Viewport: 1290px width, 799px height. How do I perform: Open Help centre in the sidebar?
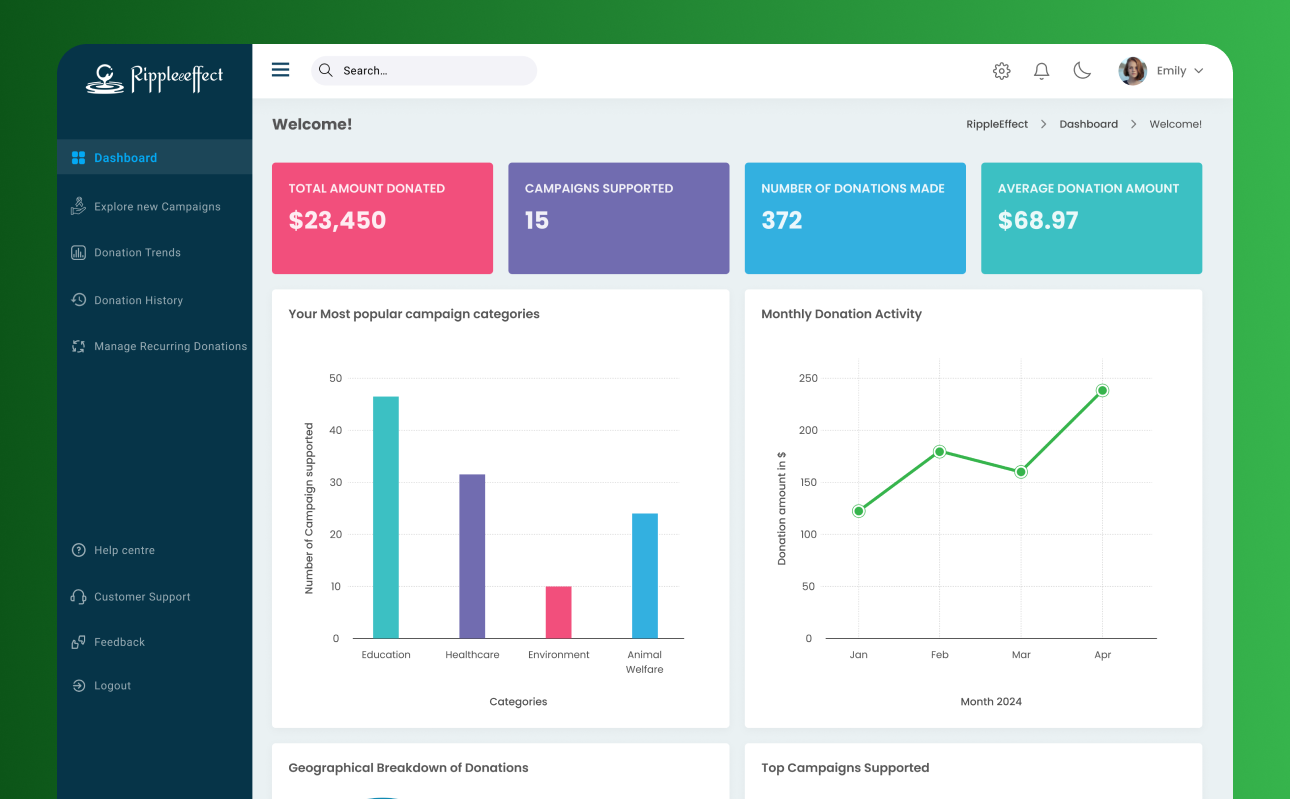[x=124, y=550]
